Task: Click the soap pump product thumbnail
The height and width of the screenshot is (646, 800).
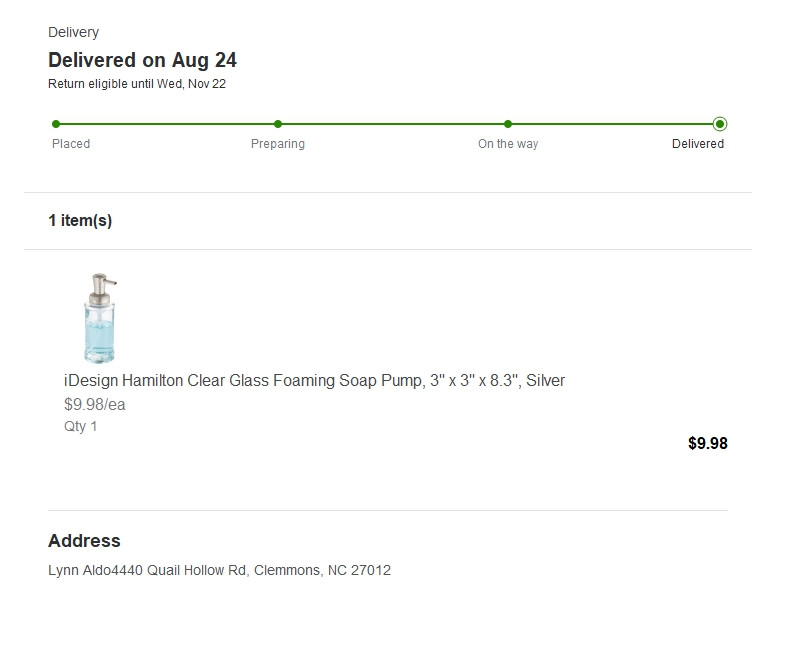Action: pos(101,317)
